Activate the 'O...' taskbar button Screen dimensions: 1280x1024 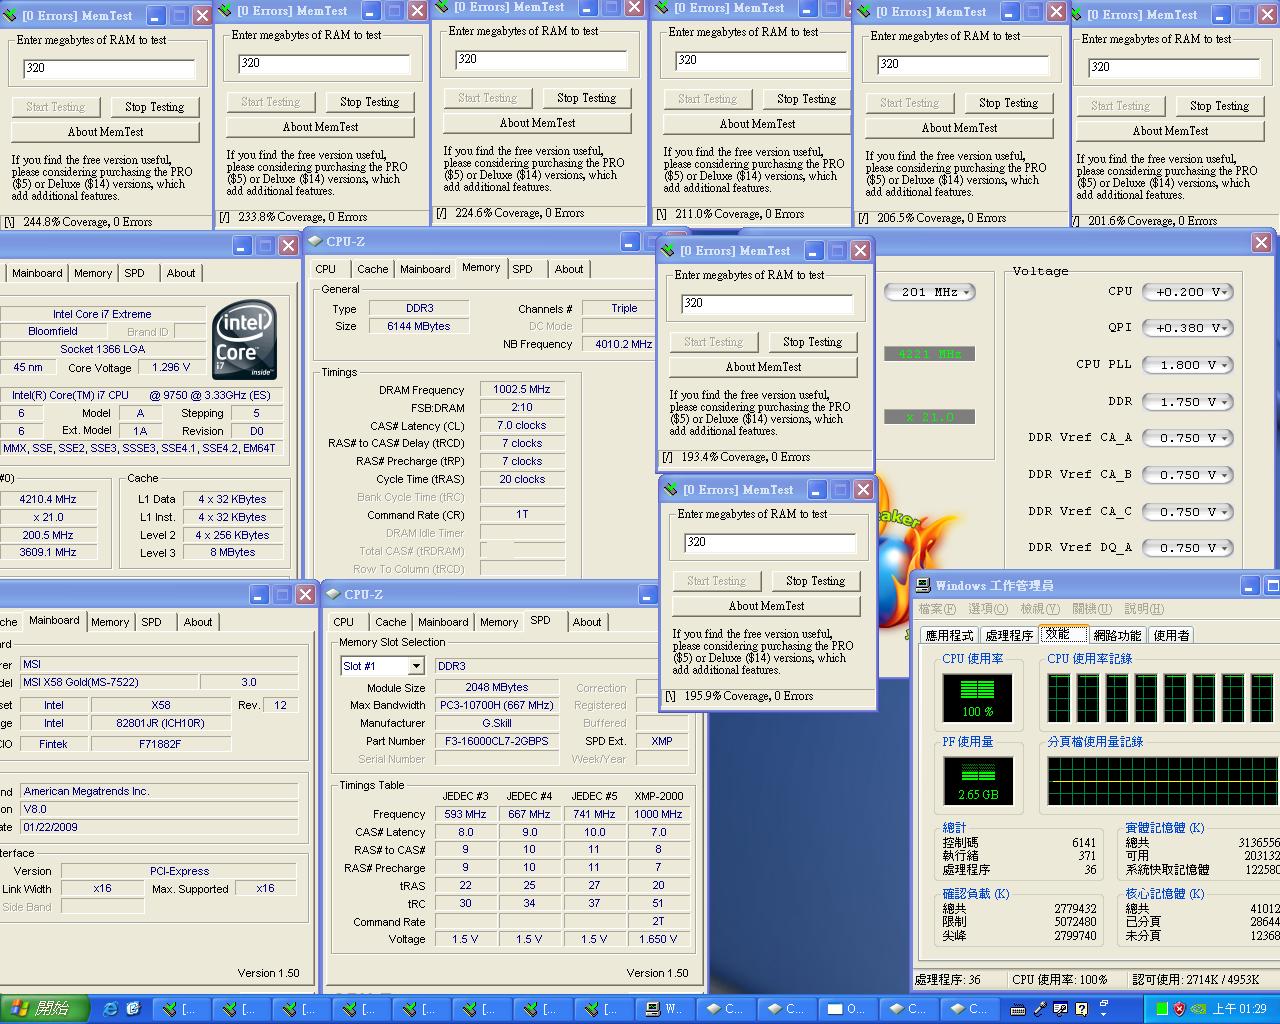pos(848,1008)
